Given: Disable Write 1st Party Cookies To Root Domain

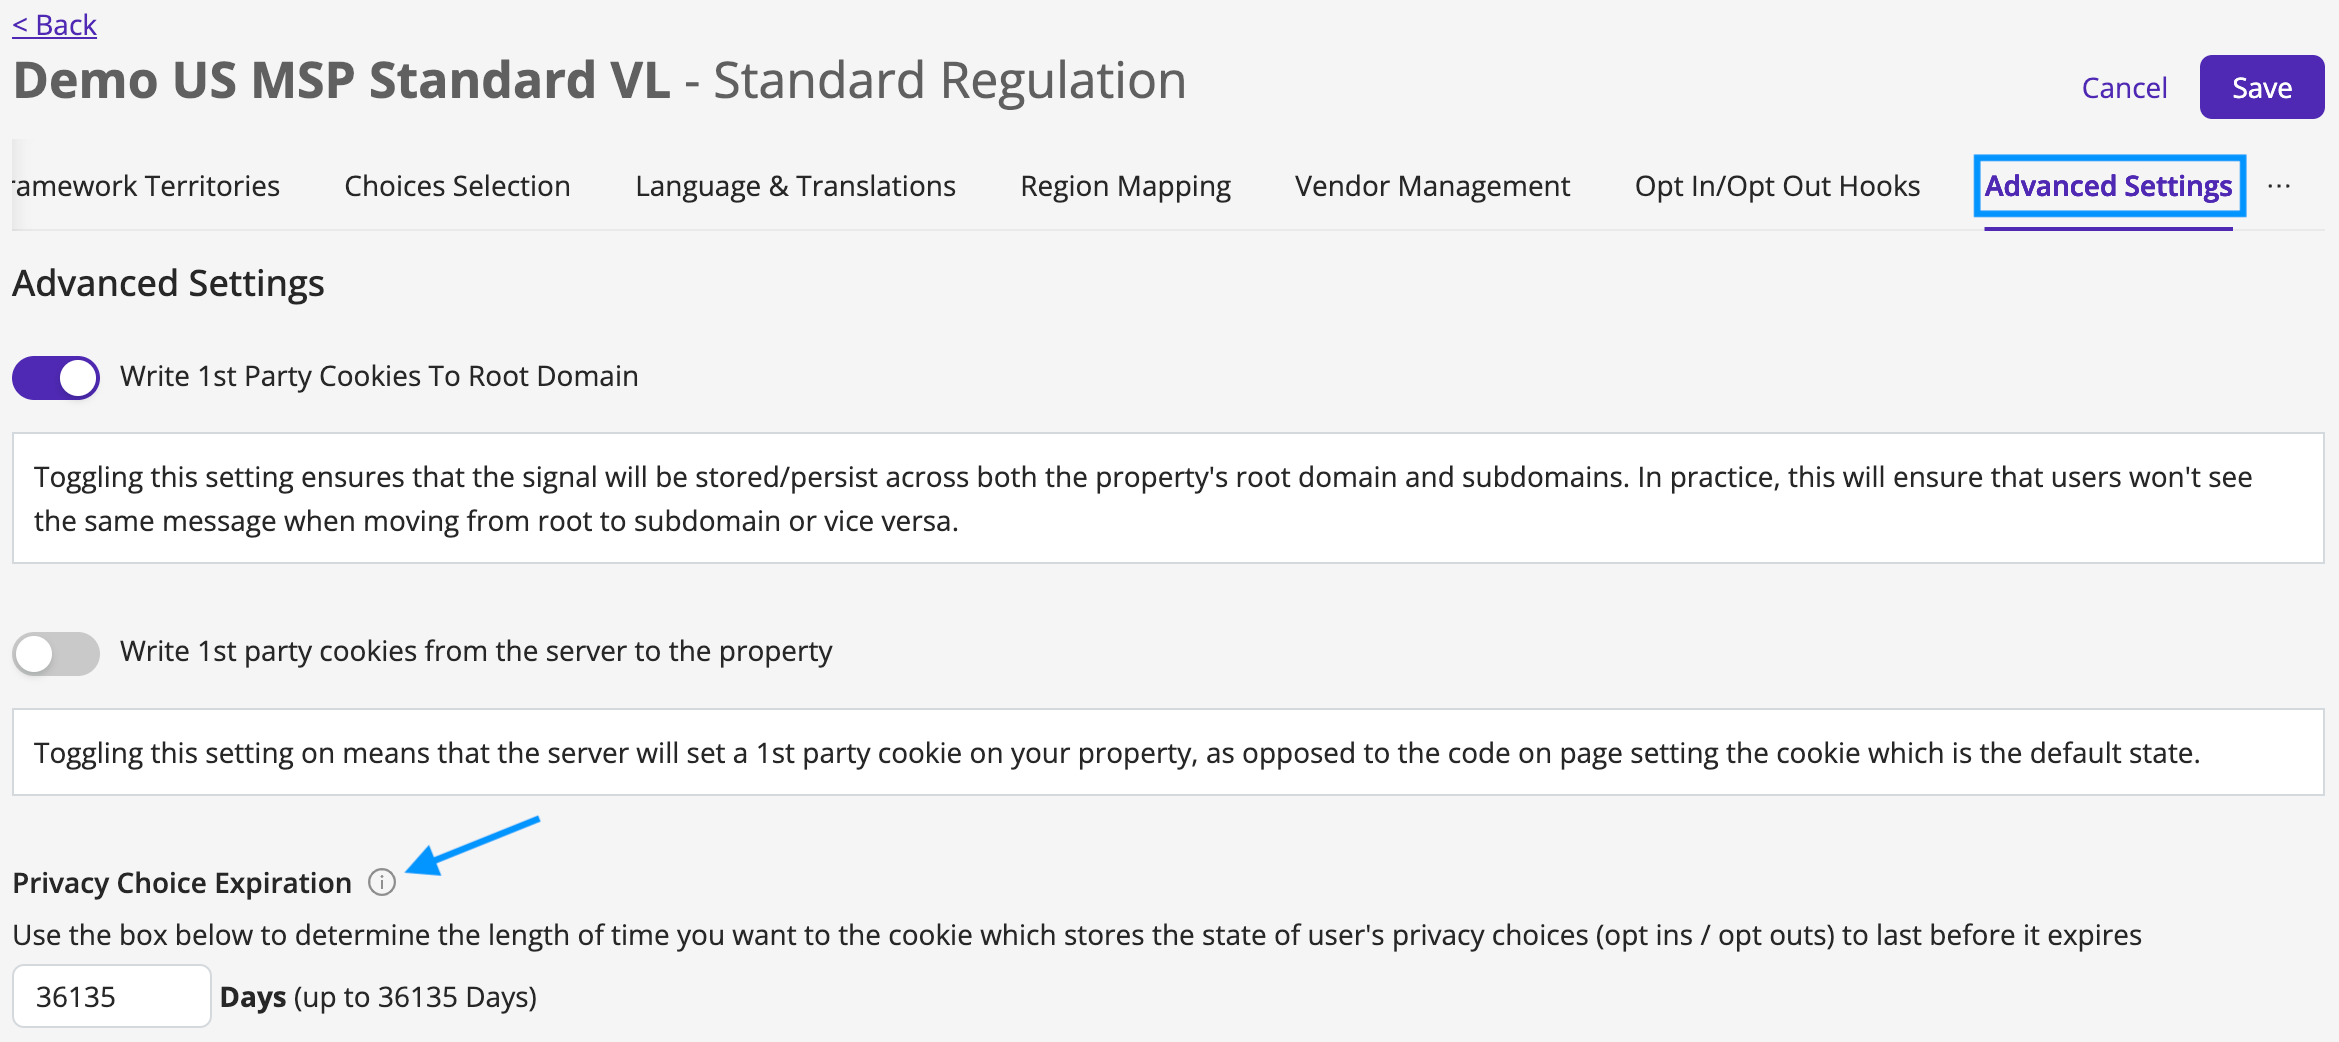Looking at the screenshot, I should [55, 377].
